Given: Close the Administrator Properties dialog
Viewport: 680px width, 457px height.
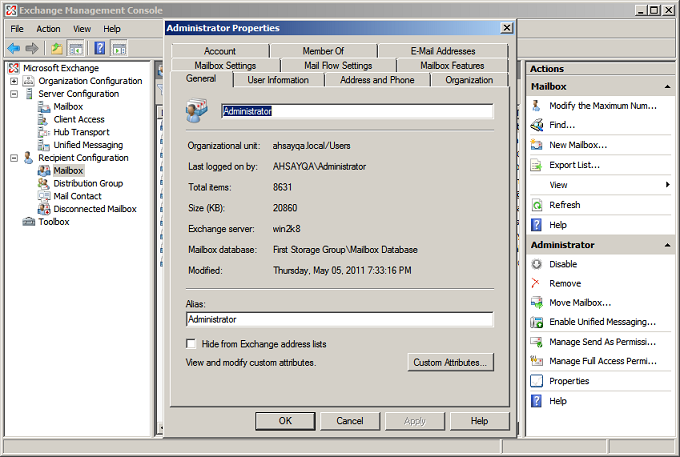Looking at the screenshot, I should [507, 28].
